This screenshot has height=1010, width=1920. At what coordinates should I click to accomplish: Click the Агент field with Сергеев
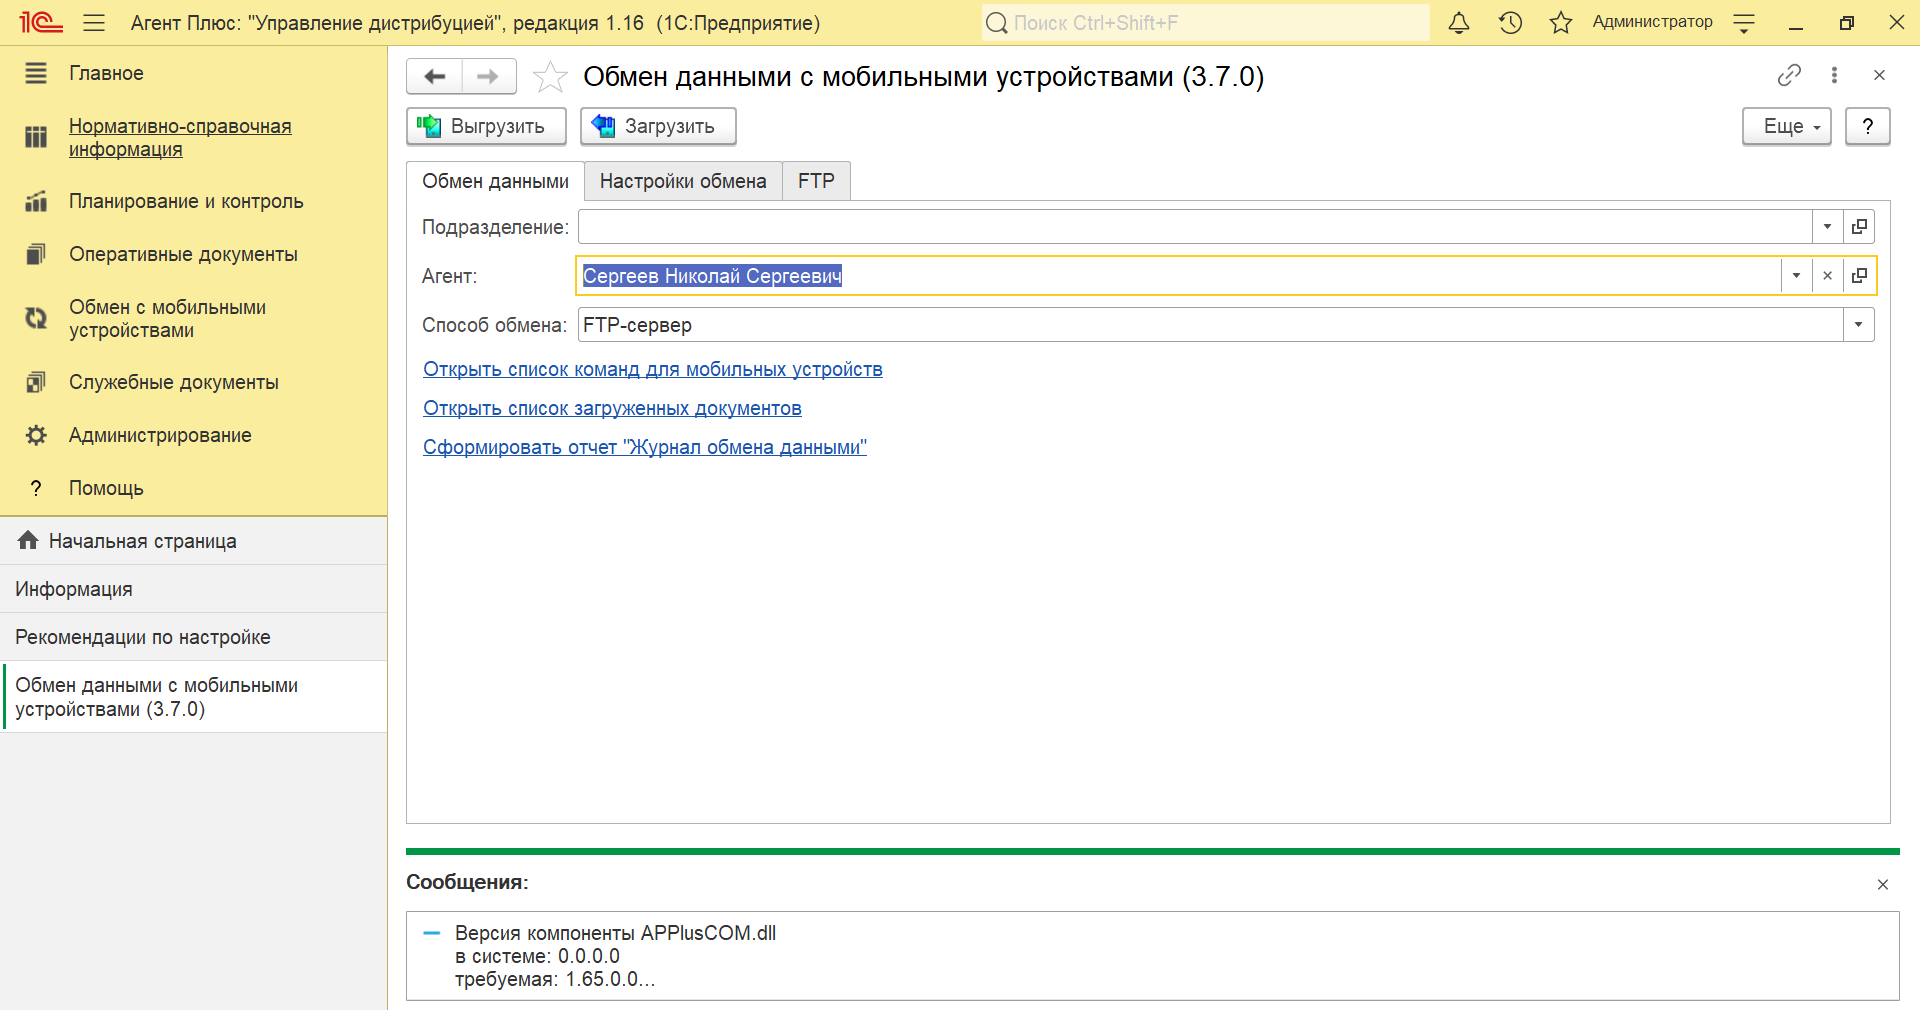[x=1179, y=276]
